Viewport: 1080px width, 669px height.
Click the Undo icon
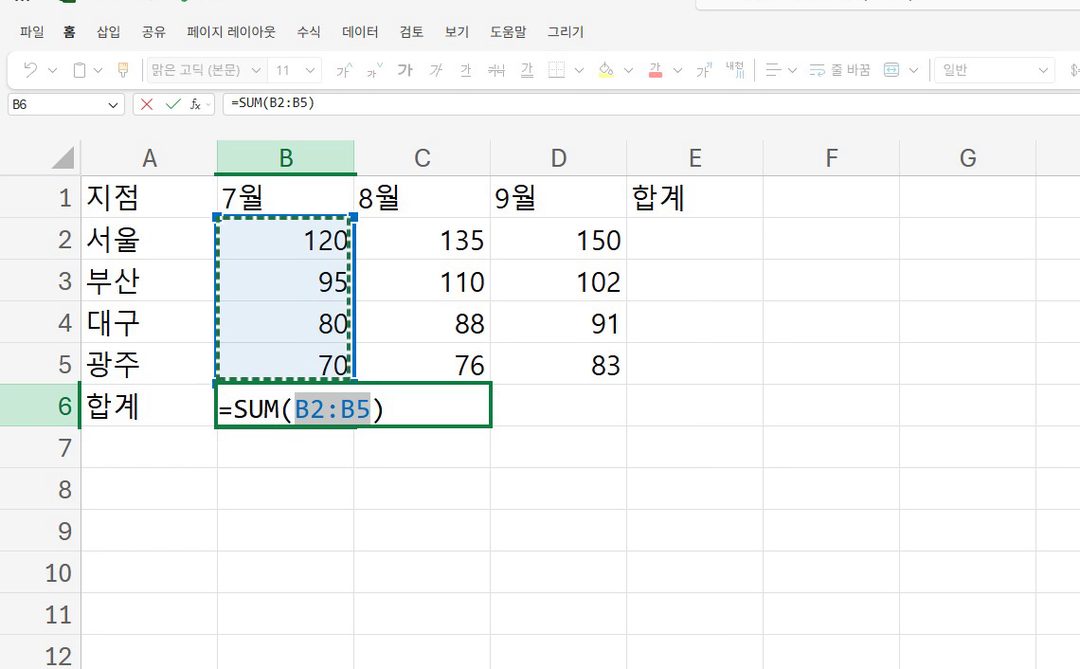point(30,70)
